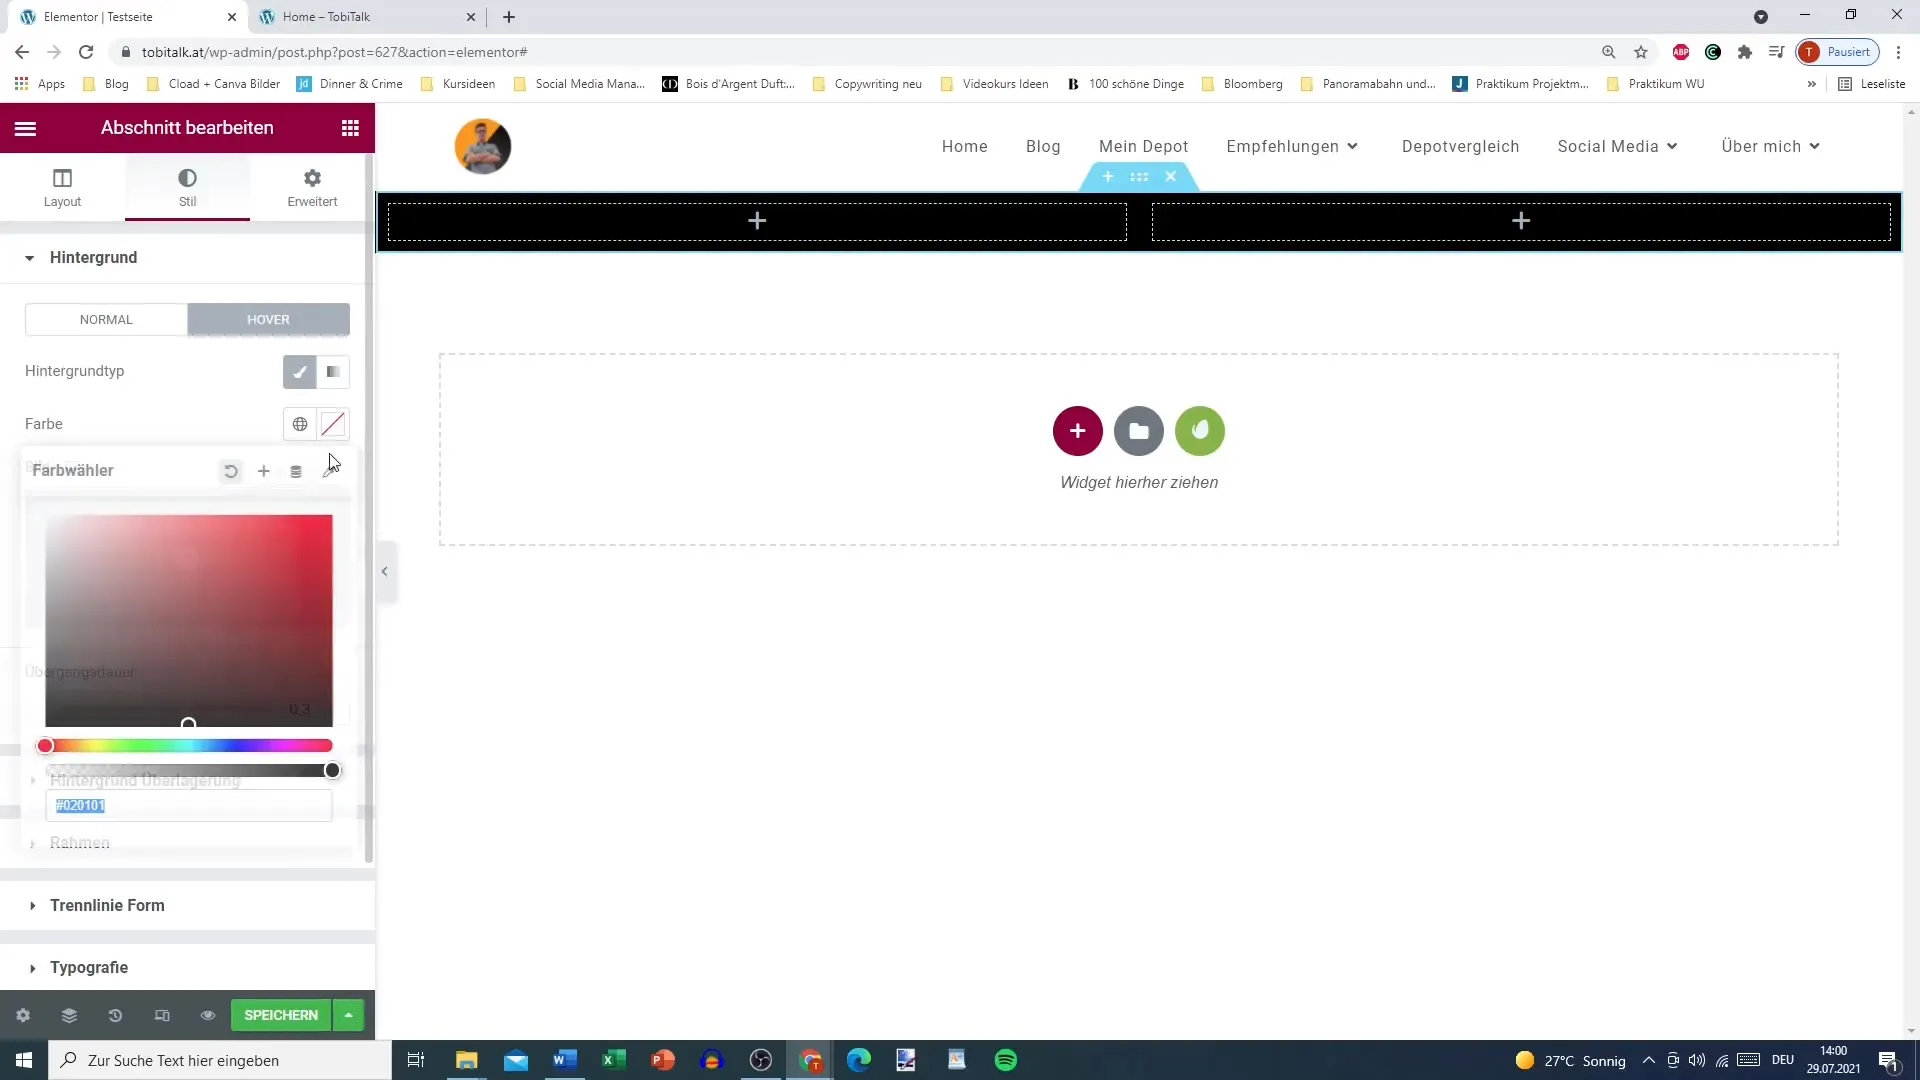Open Spotify from the taskbar
This screenshot has width=1920, height=1080.
(x=1006, y=1060)
